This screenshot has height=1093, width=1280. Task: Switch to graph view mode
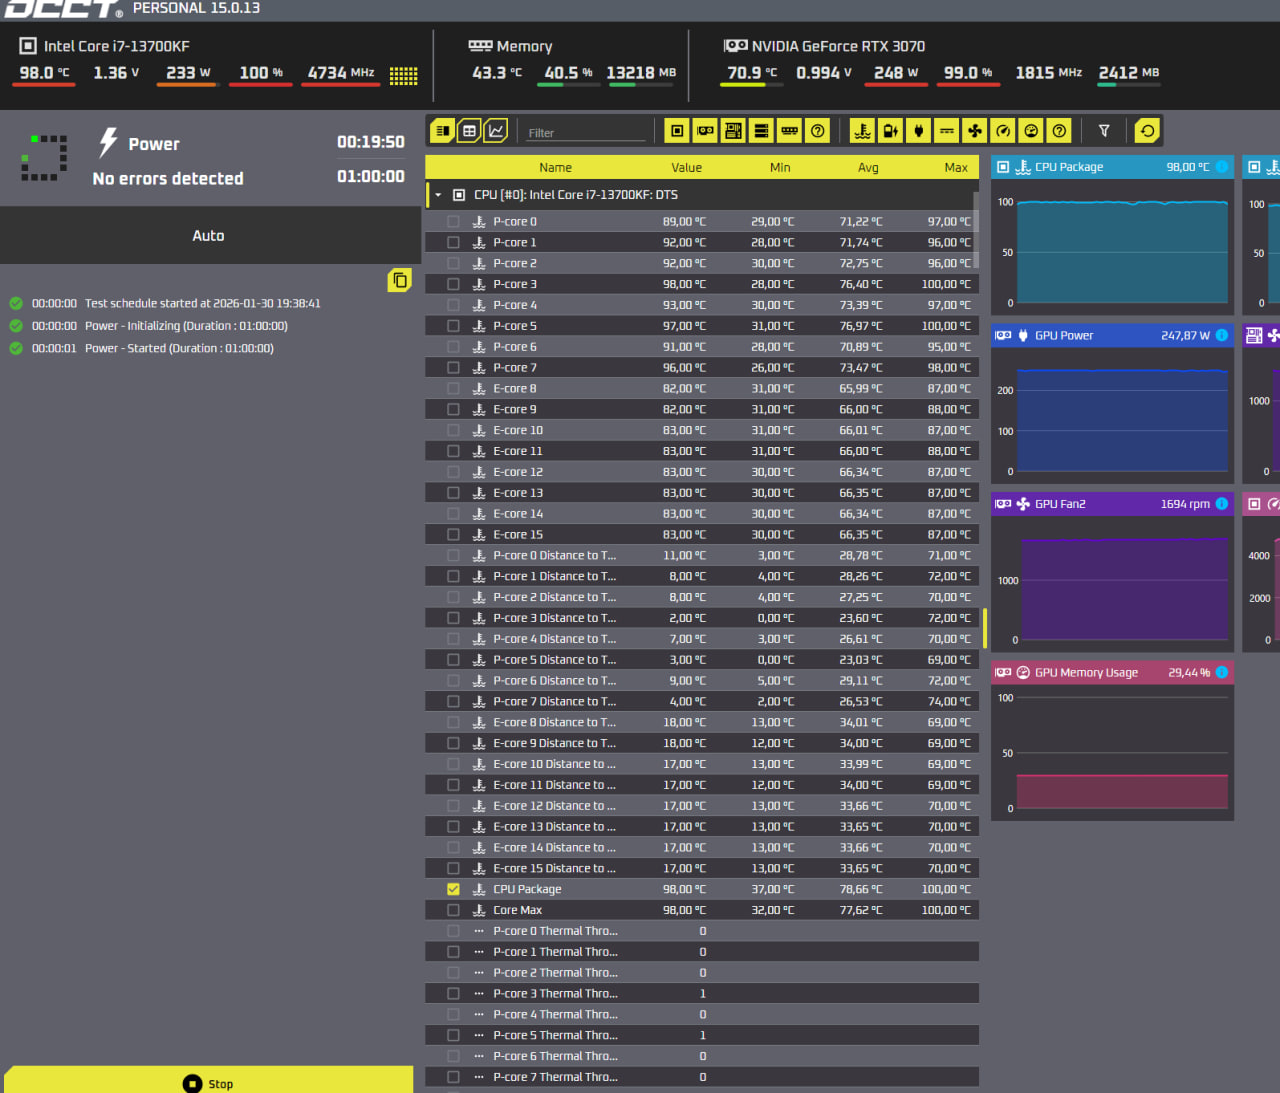(x=496, y=131)
